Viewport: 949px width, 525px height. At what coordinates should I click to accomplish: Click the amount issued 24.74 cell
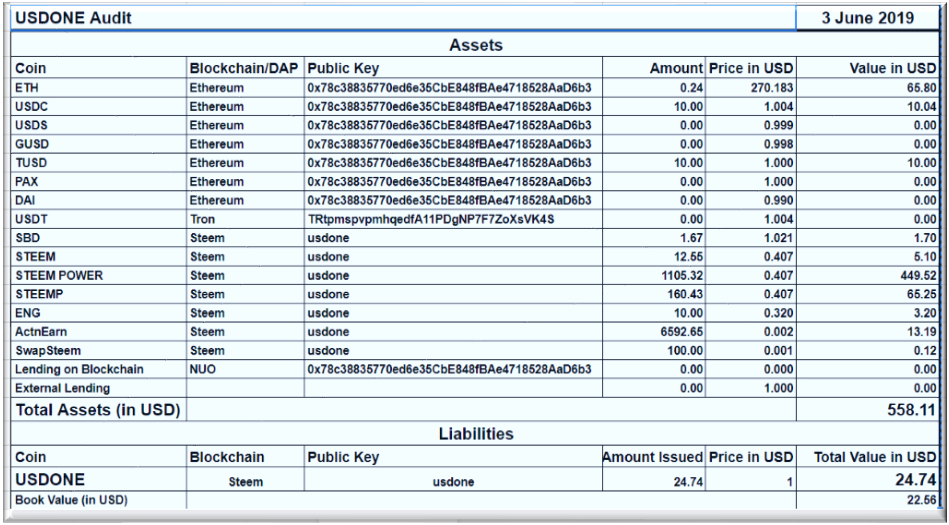pyautogui.click(x=654, y=480)
